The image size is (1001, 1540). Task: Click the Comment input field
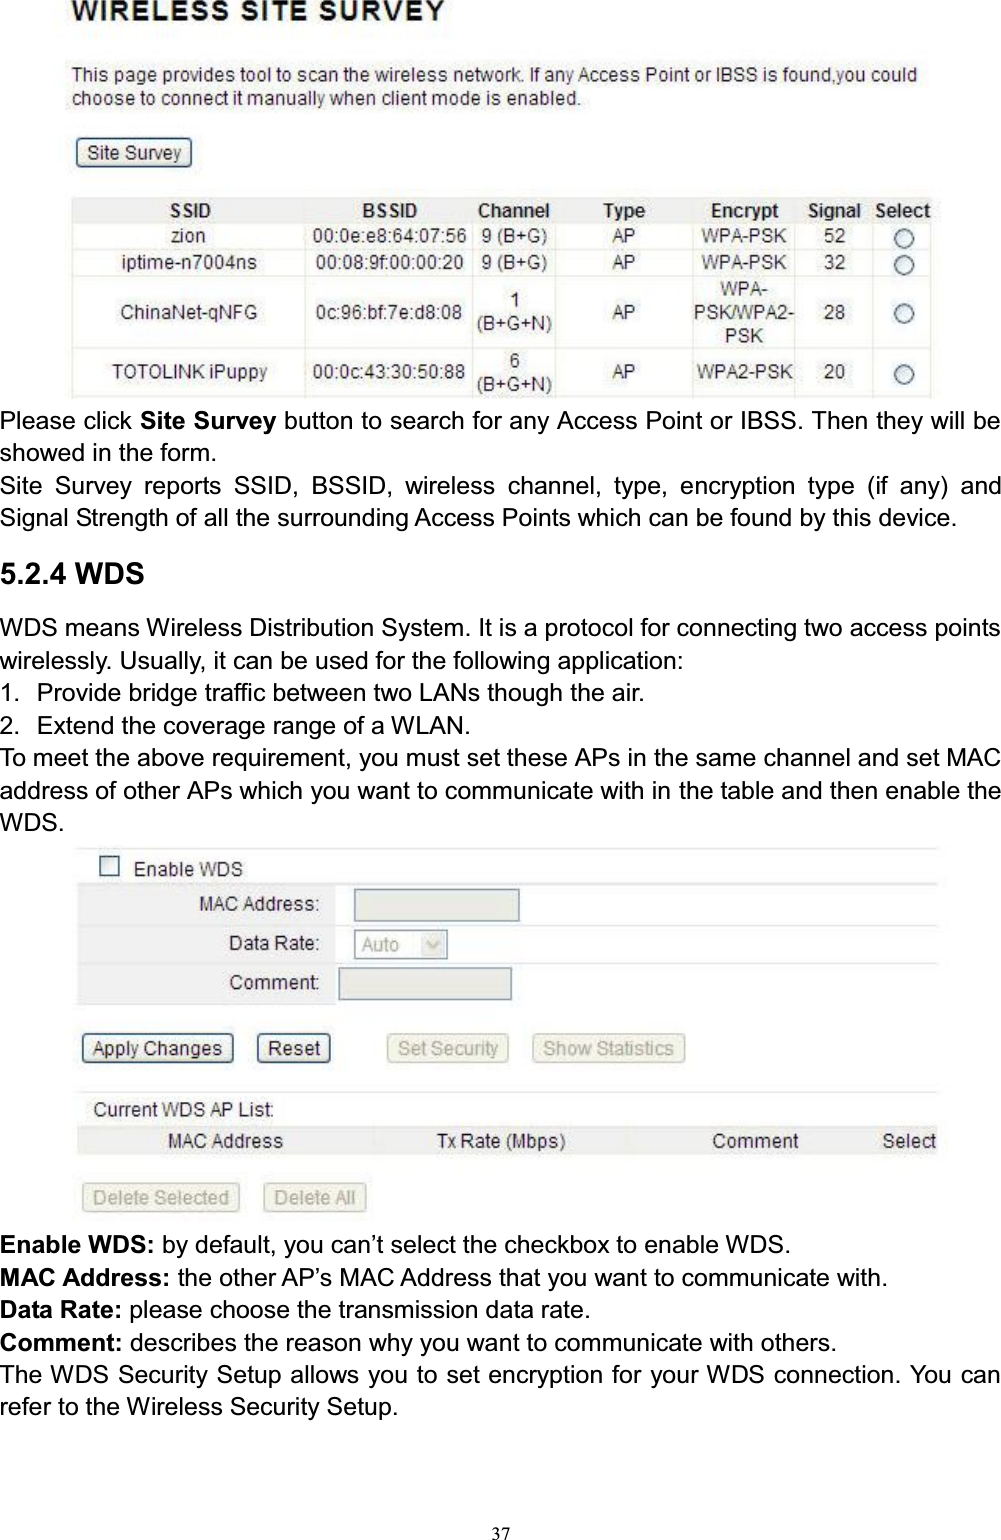pos(425,983)
